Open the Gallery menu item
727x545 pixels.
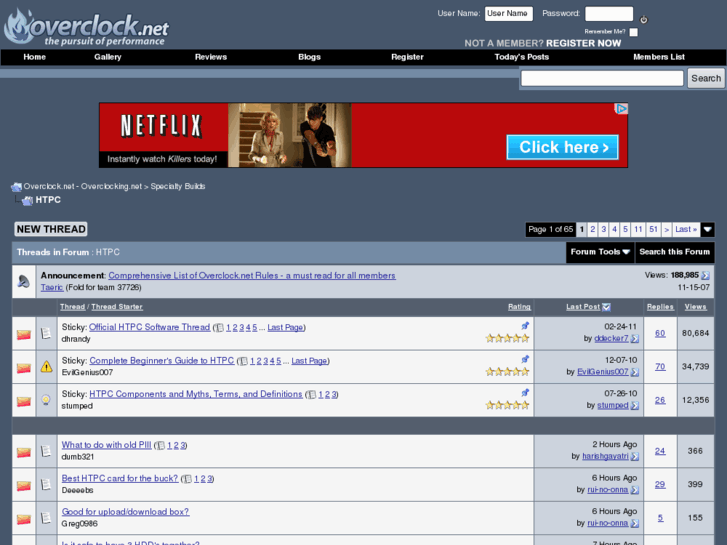point(108,57)
